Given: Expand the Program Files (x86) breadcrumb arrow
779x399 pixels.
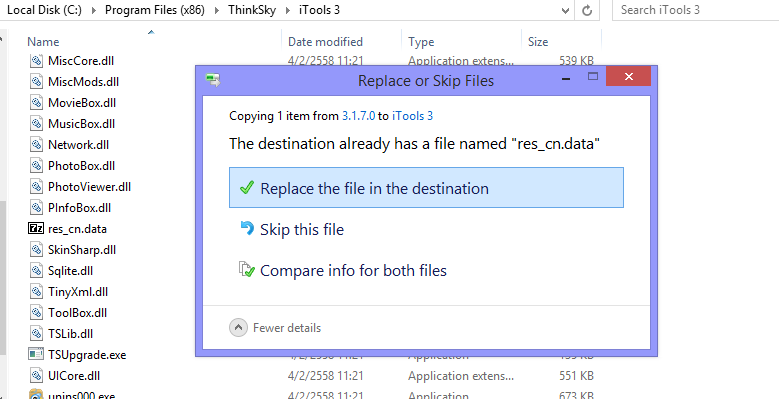Looking at the screenshot, I should 217,10.
